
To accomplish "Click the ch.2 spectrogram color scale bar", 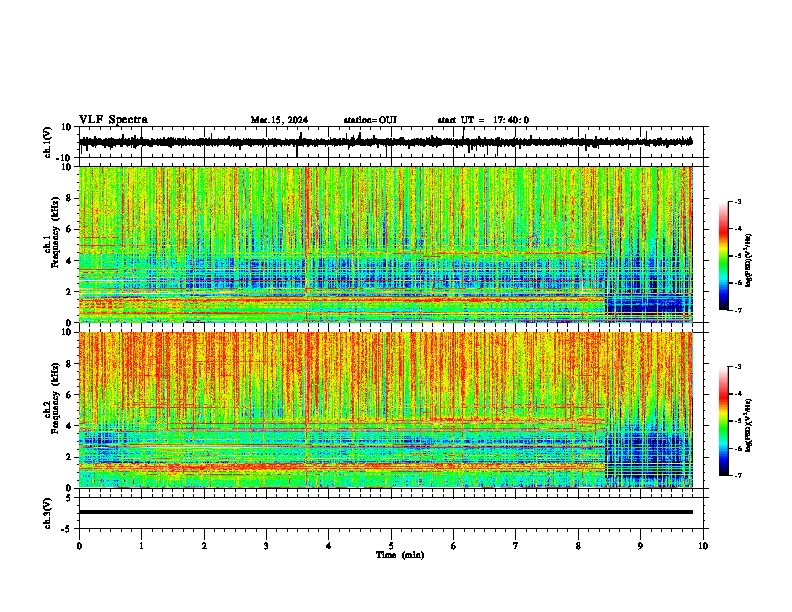I will pyautogui.click(x=724, y=421).
